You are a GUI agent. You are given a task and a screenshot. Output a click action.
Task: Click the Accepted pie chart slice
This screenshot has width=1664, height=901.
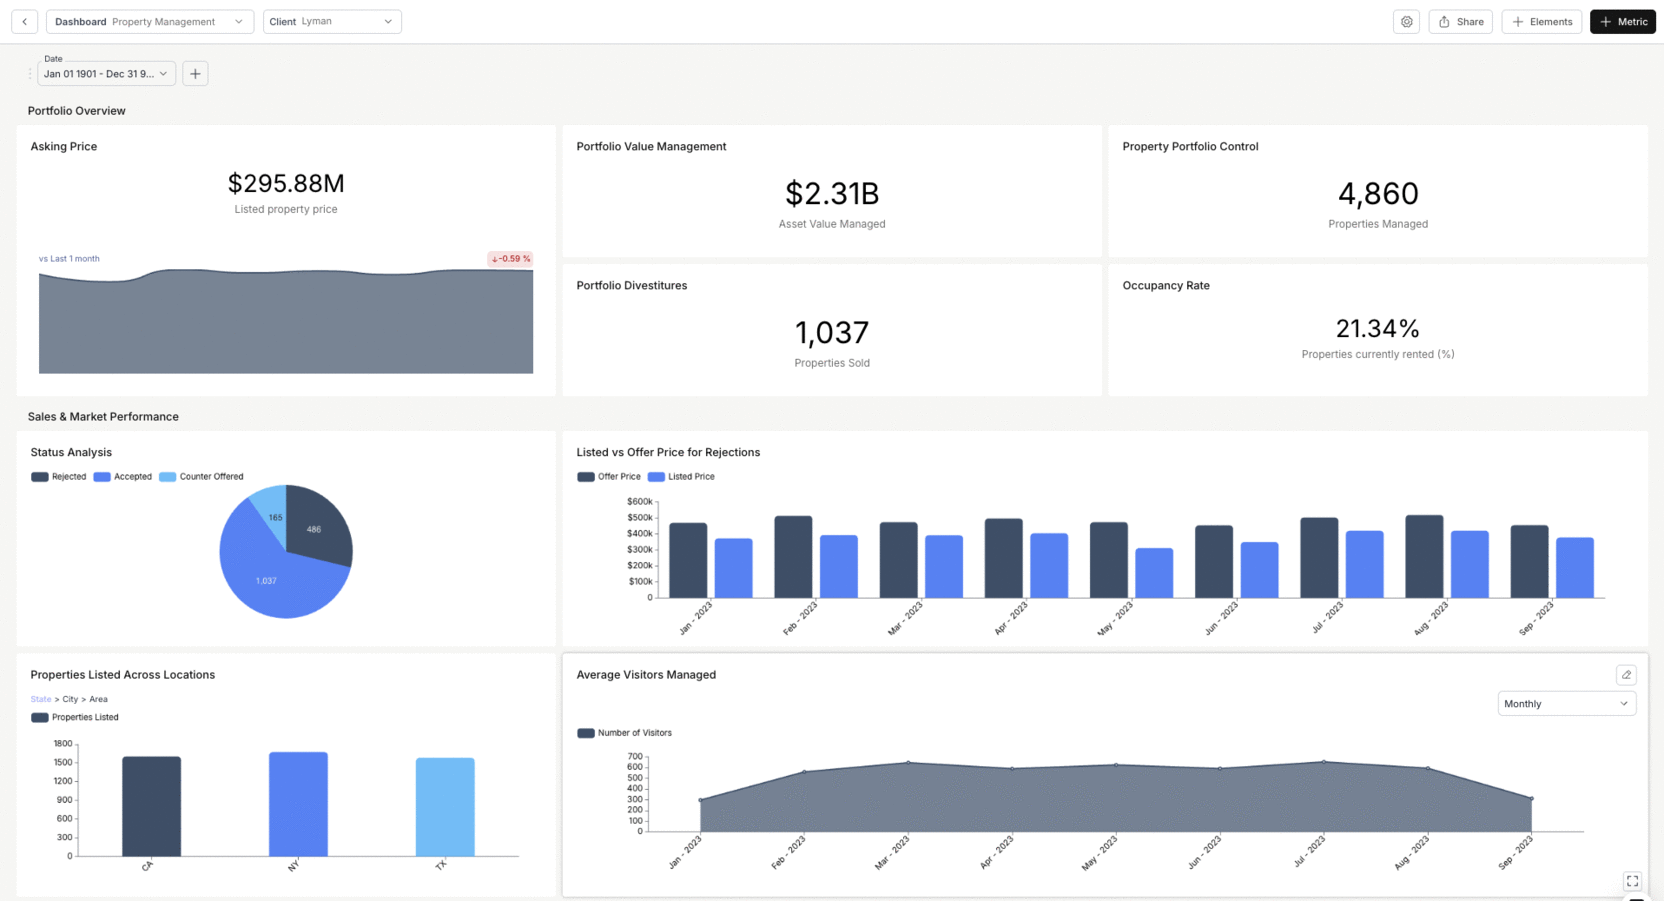[265, 580]
